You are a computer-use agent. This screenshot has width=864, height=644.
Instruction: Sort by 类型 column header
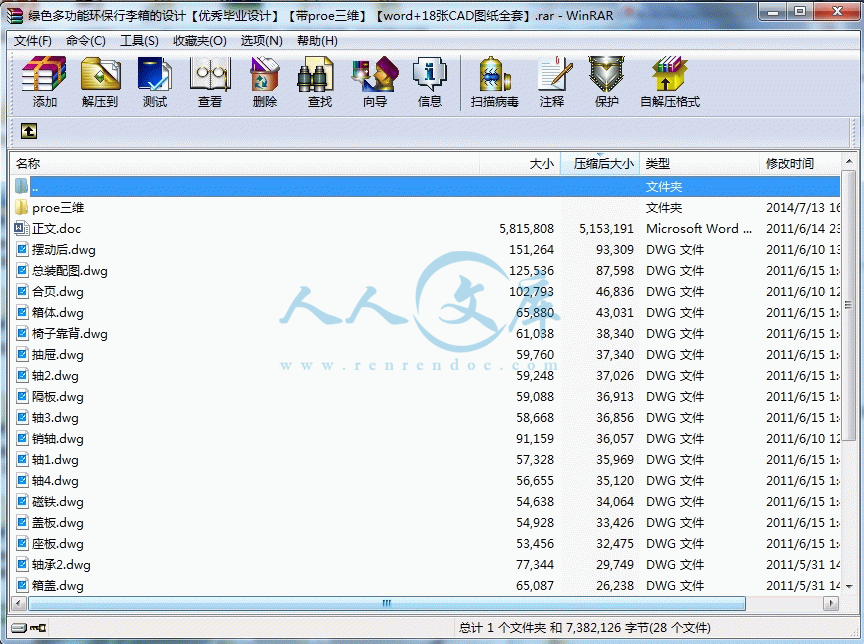(699, 164)
